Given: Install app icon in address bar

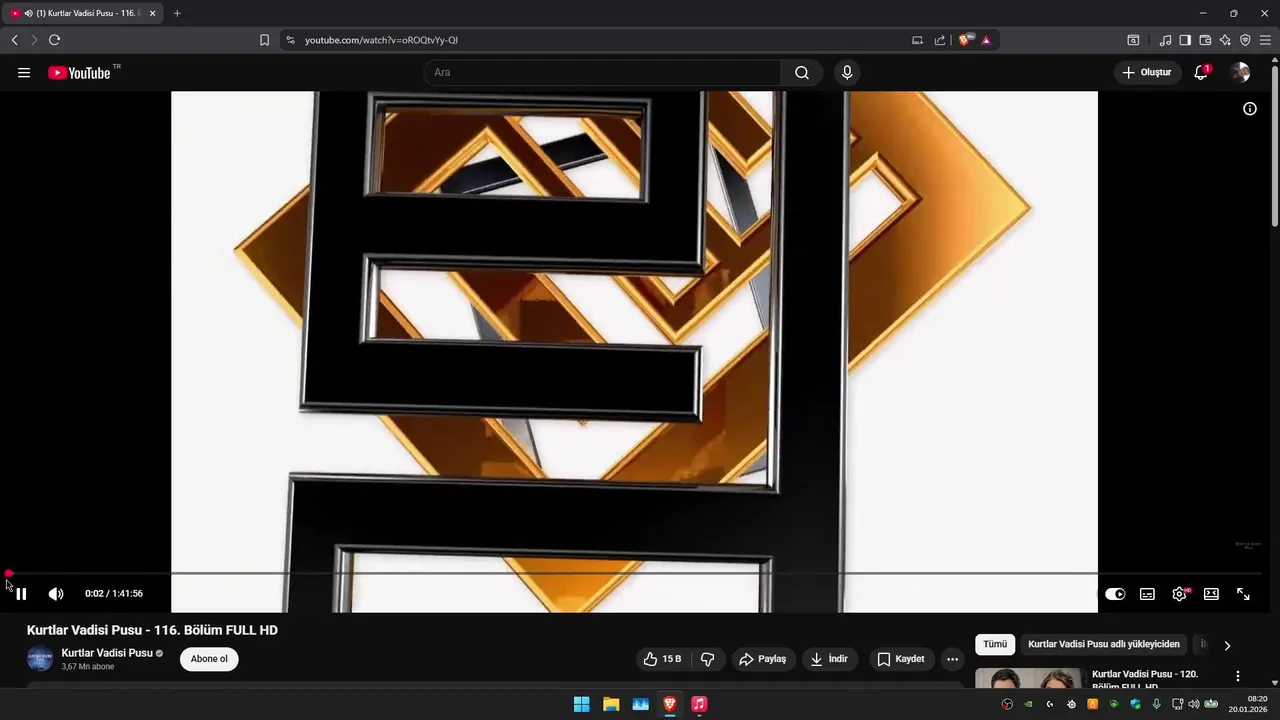Looking at the screenshot, I should [x=917, y=40].
